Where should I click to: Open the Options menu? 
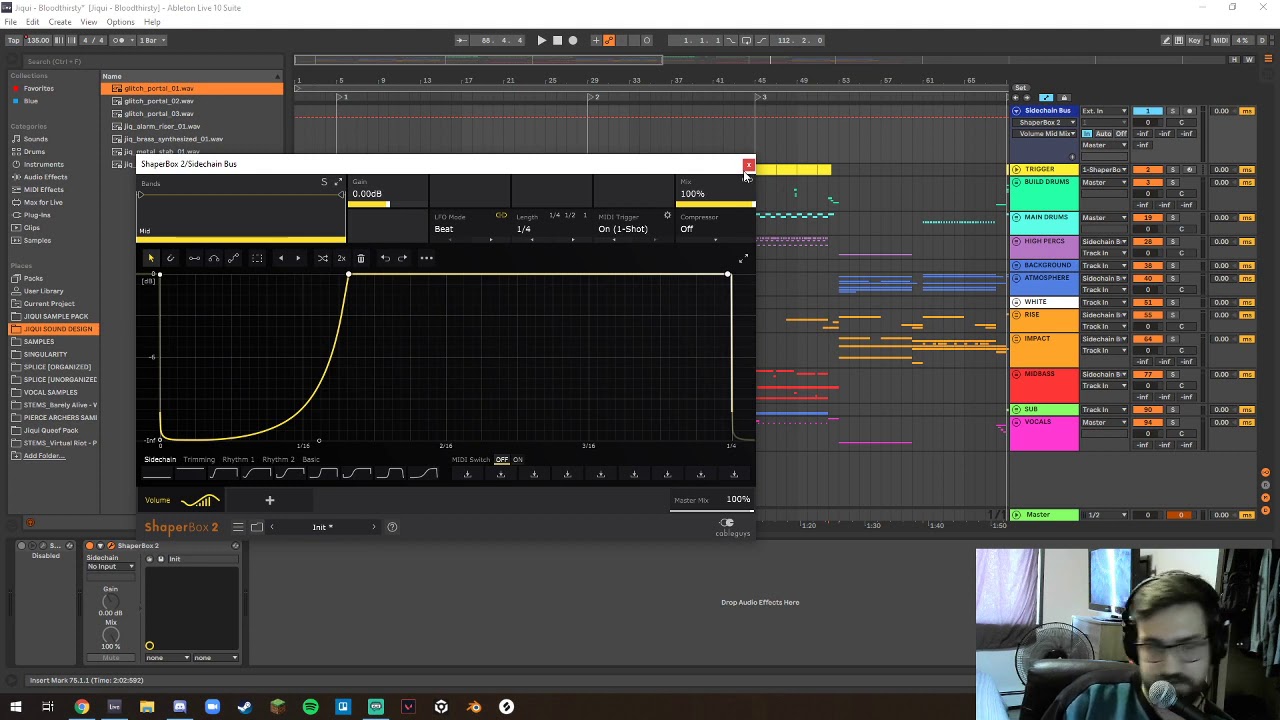(120, 22)
